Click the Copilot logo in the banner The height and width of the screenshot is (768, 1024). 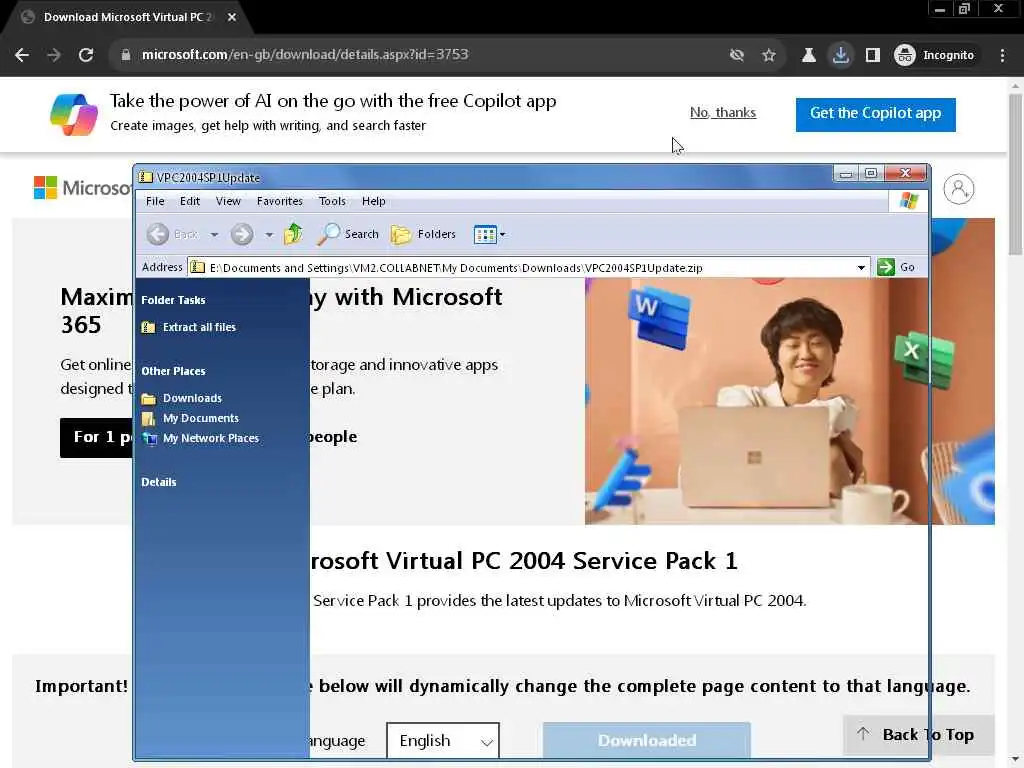74,114
